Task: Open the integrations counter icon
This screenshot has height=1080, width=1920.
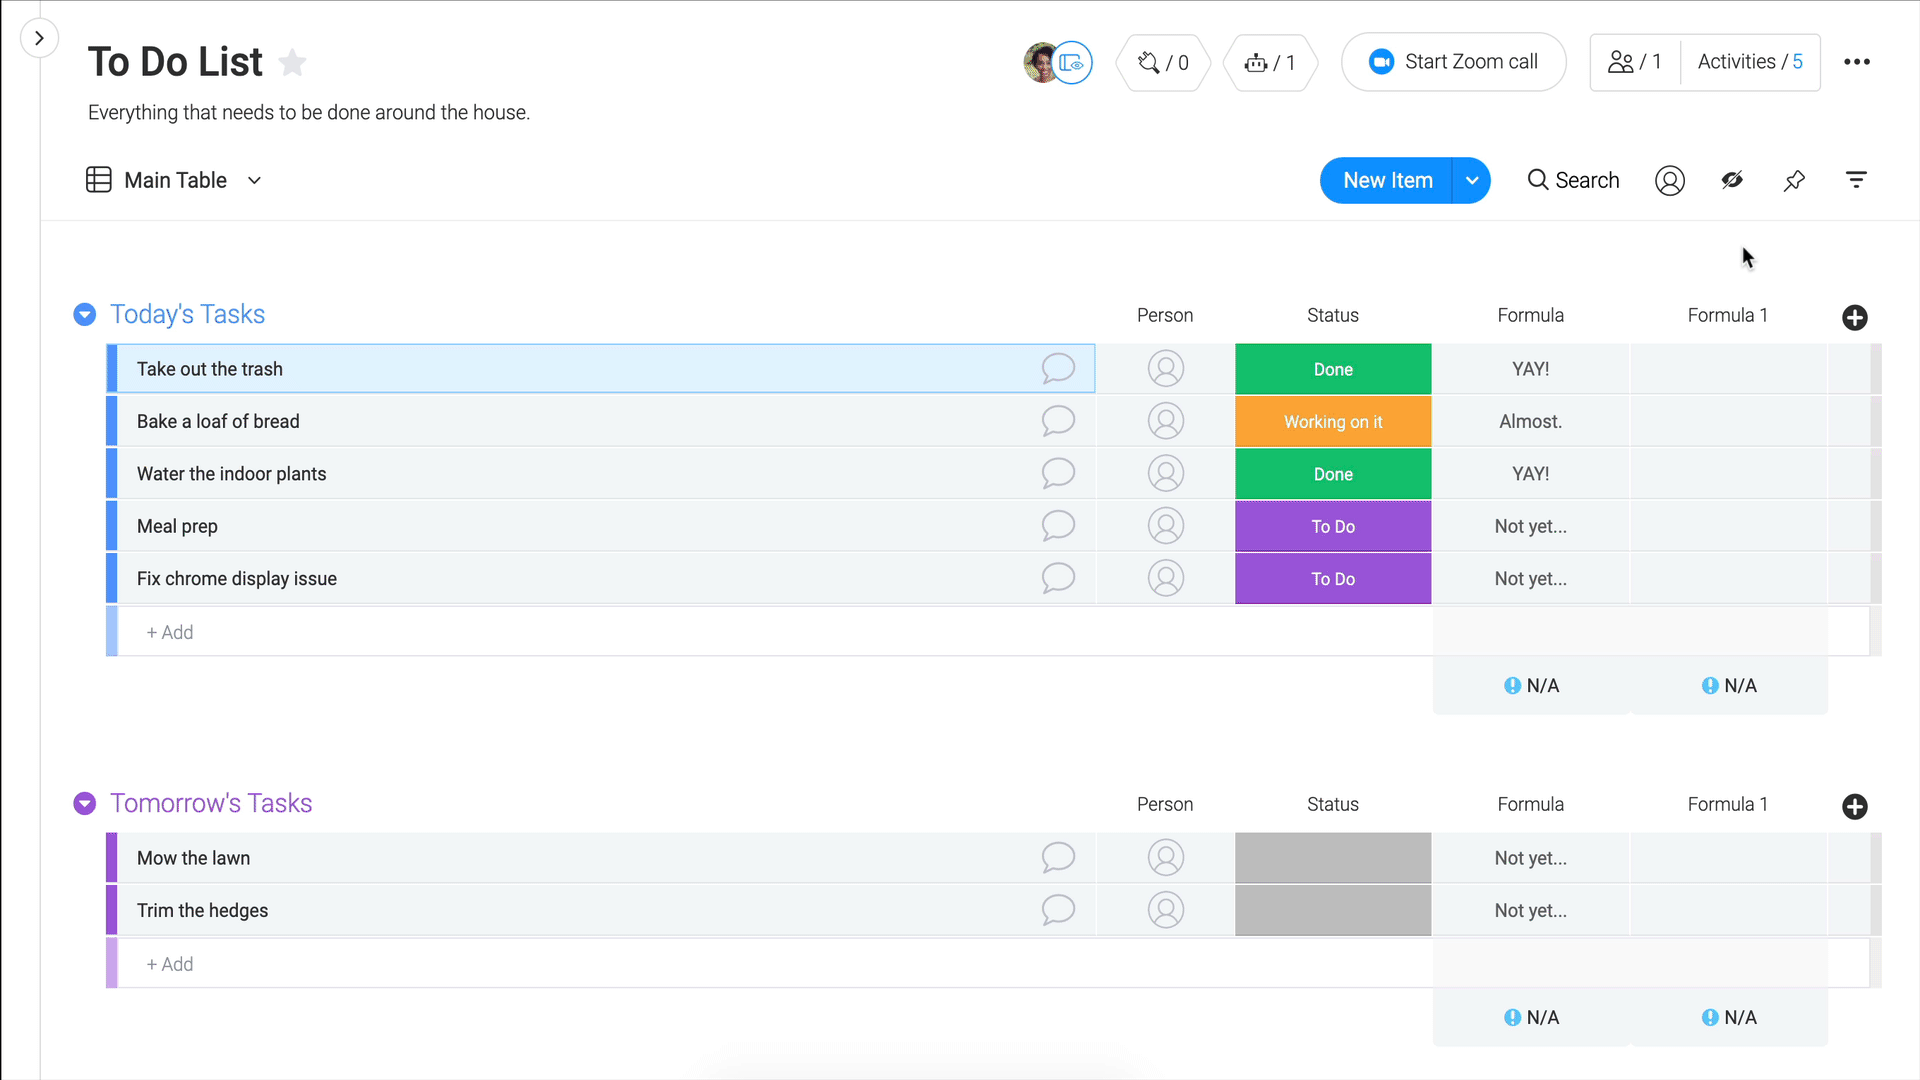Action: [1163, 63]
